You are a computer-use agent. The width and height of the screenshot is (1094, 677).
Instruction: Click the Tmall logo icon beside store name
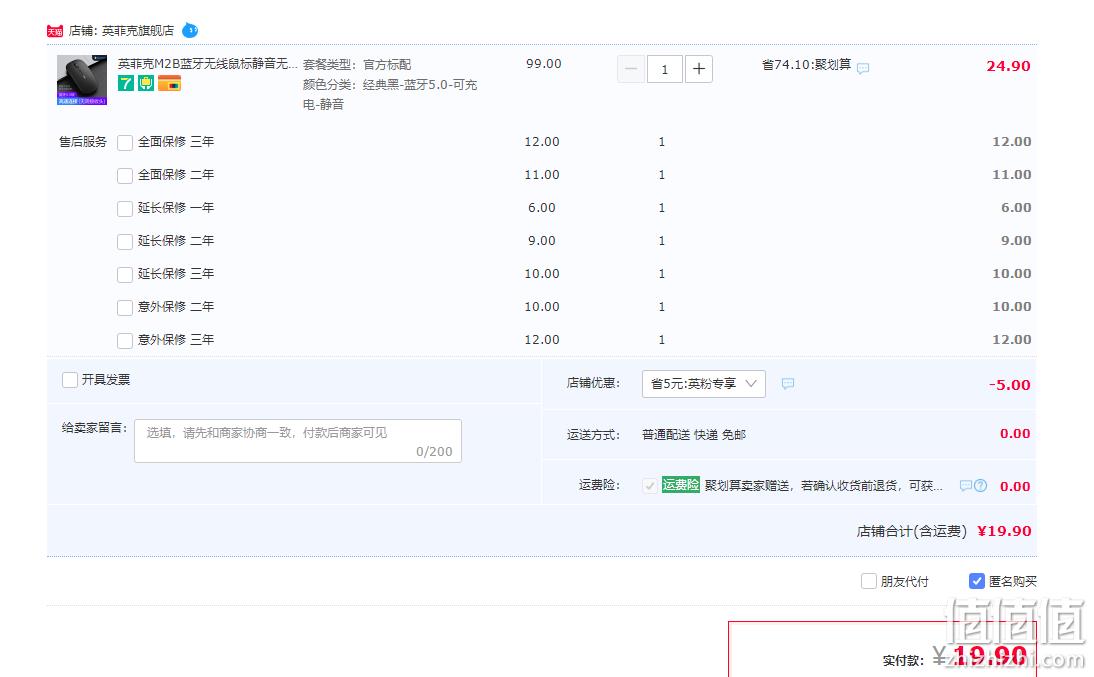pos(55,31)
